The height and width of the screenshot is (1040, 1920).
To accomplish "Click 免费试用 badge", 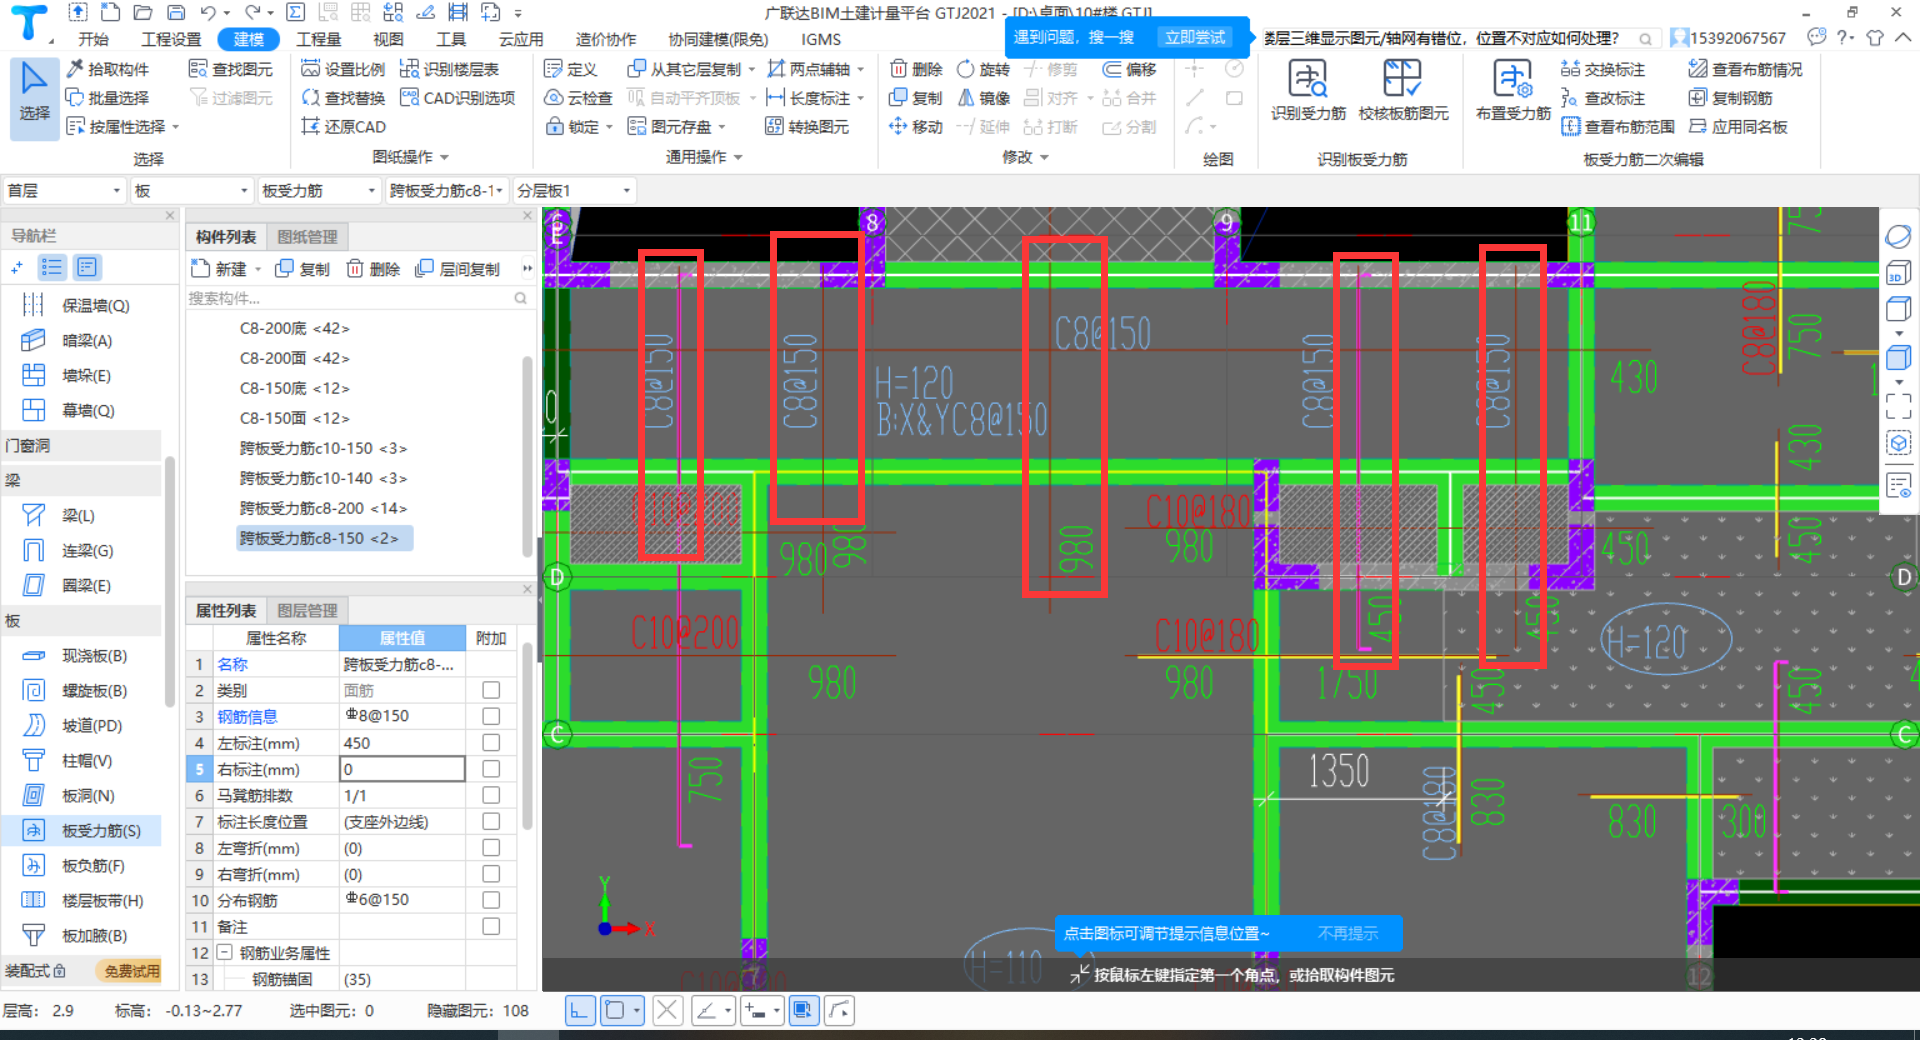I will (131, 971).
